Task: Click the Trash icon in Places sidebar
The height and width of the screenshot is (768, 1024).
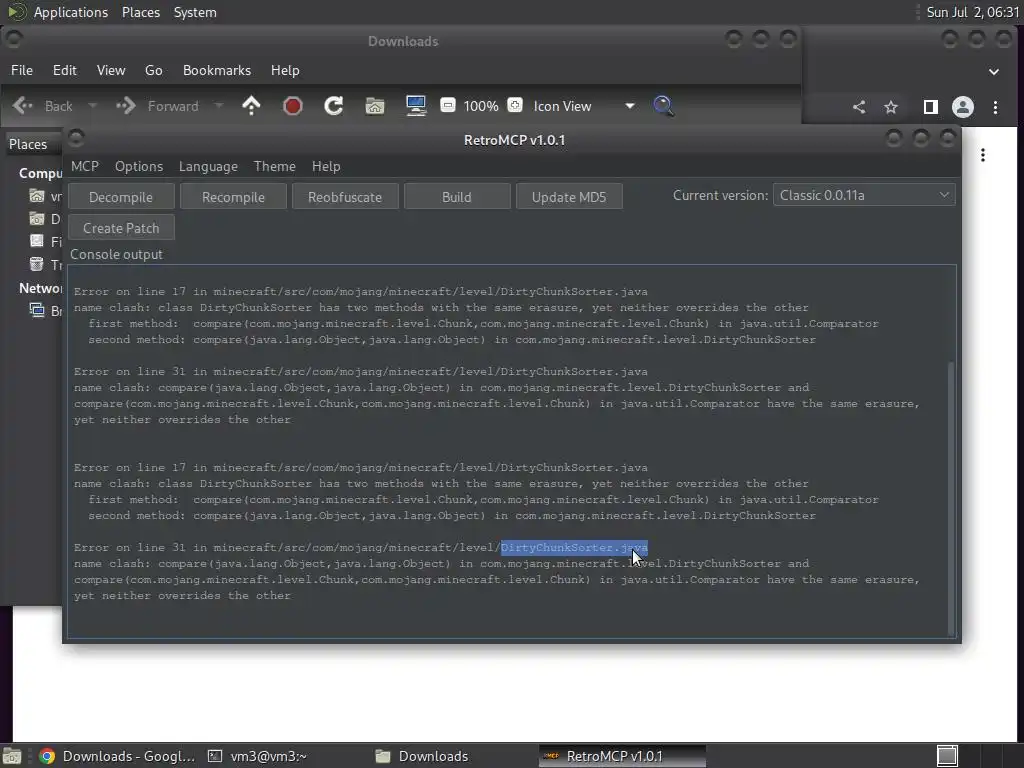Action: point(37,264)
